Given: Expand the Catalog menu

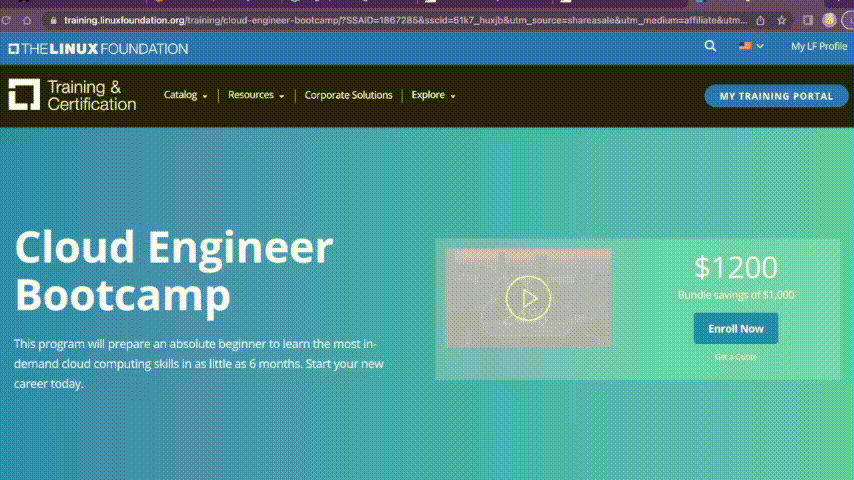Looking at the screenshot, I should (x=186, y=95).
